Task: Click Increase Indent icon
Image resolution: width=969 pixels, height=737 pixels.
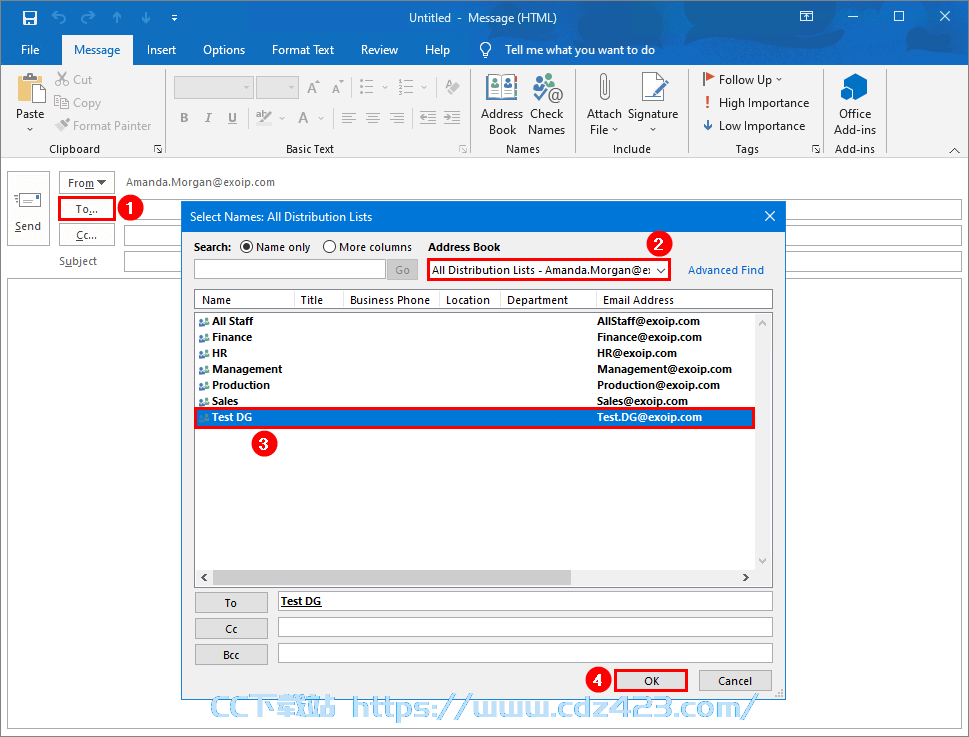Action: [x=452, y=117]
